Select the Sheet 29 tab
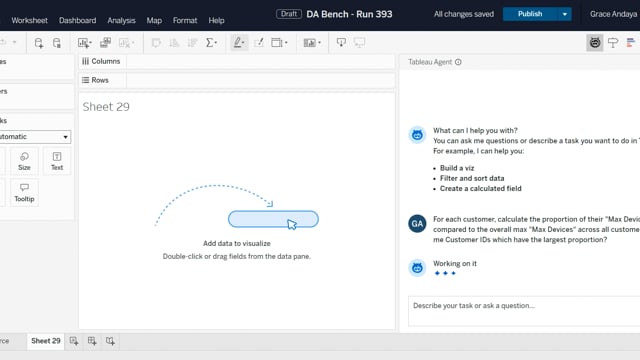The image size is (640, 360). coord(46,341)
